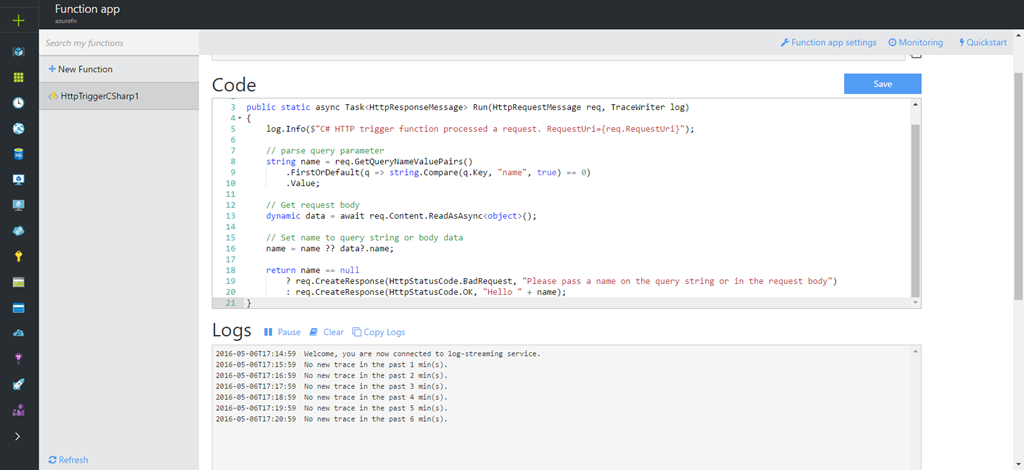Select HttpTriggerCSharp1 function

tap(119, 96)
